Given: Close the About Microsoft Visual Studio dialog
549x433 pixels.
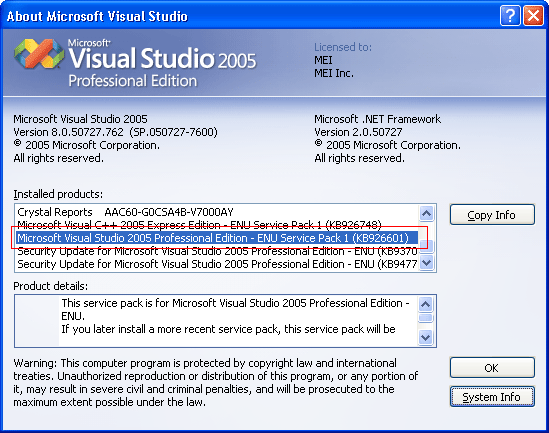Looking at the screenshot, I should click(x=533, y=16).
